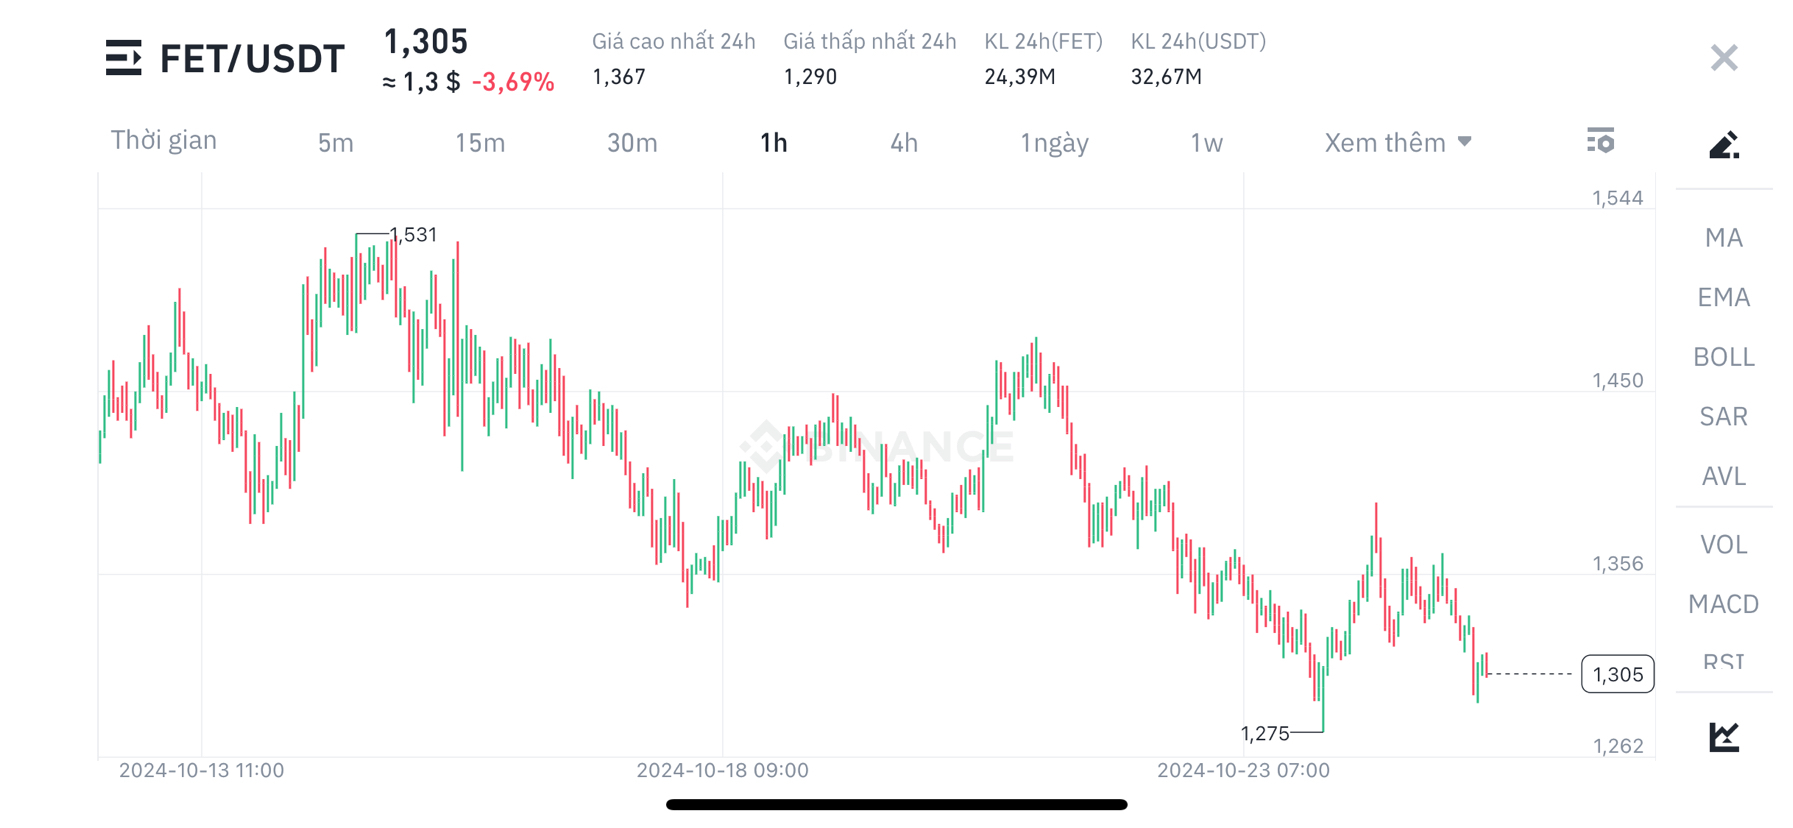Viewport: 1793px width, 828px height.
Task: Open the chart settings icon
Action: [x=1601, y=141]
